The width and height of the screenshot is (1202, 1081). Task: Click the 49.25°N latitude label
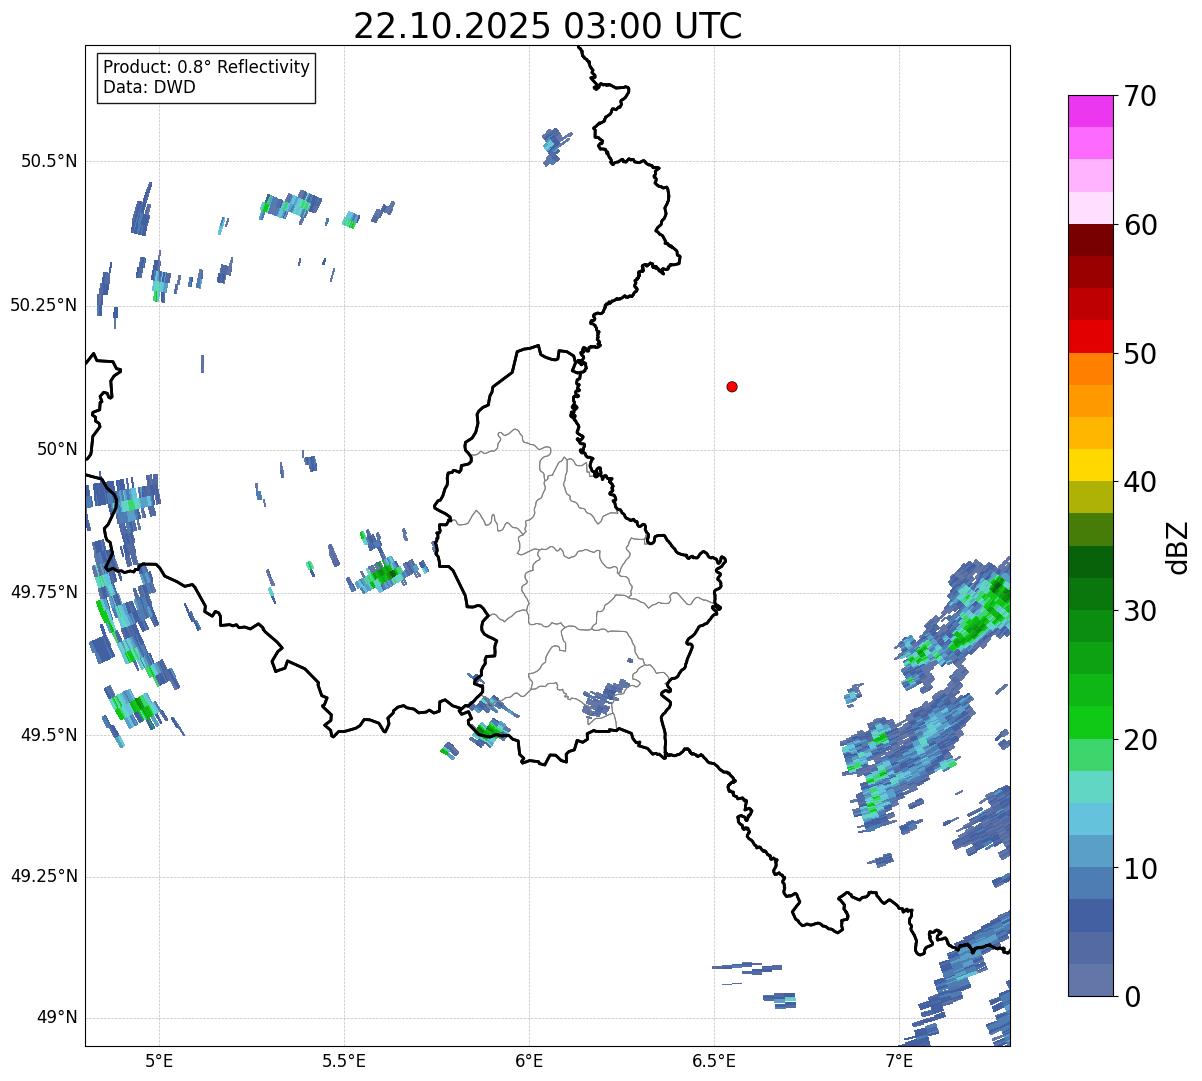tap(44, 877)
